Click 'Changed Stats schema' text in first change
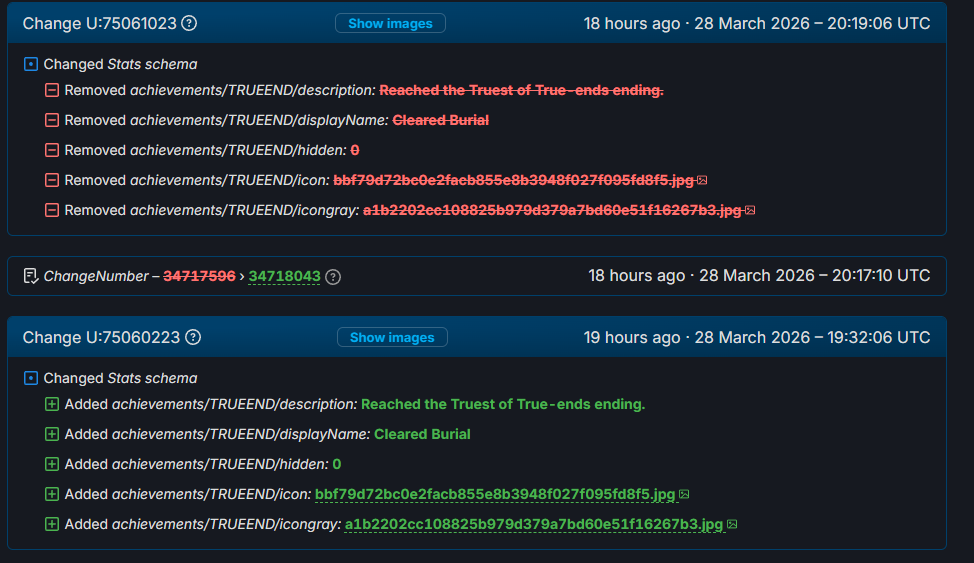 coord(121,64)
